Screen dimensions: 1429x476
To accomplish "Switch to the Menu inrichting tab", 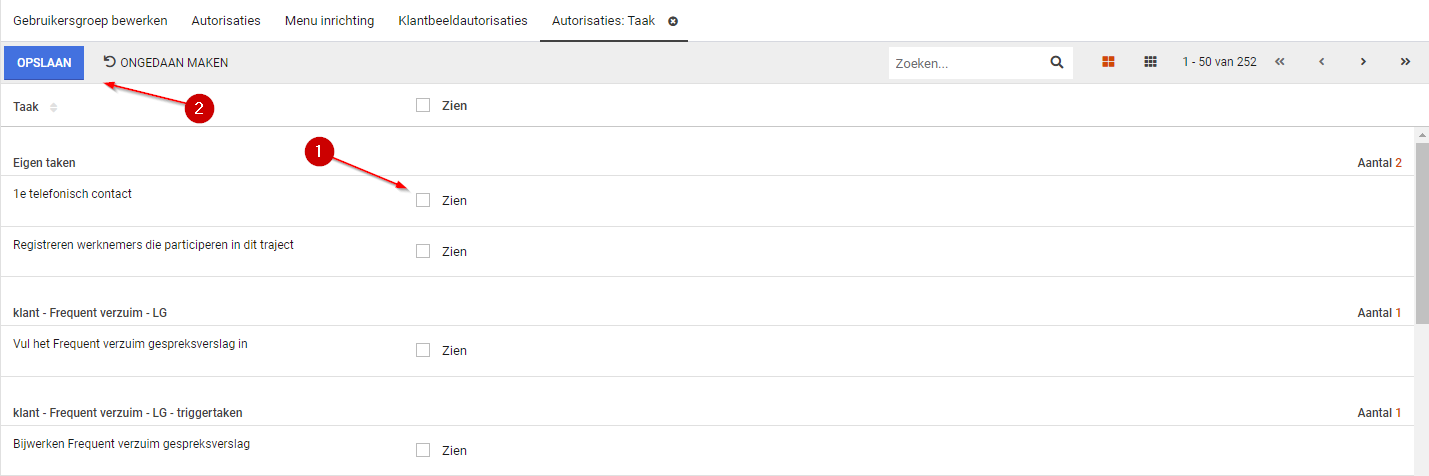I will pyautogui.click(x=329, y=21).
